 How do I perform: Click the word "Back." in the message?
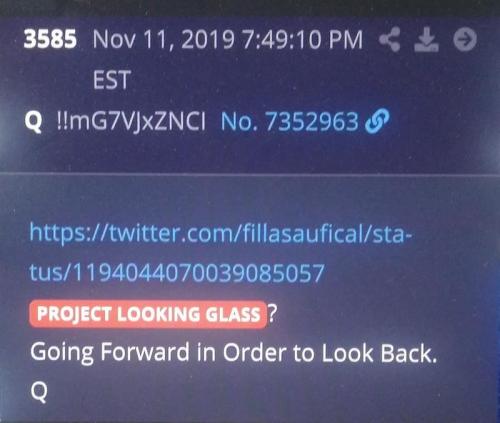coord(409,352)
